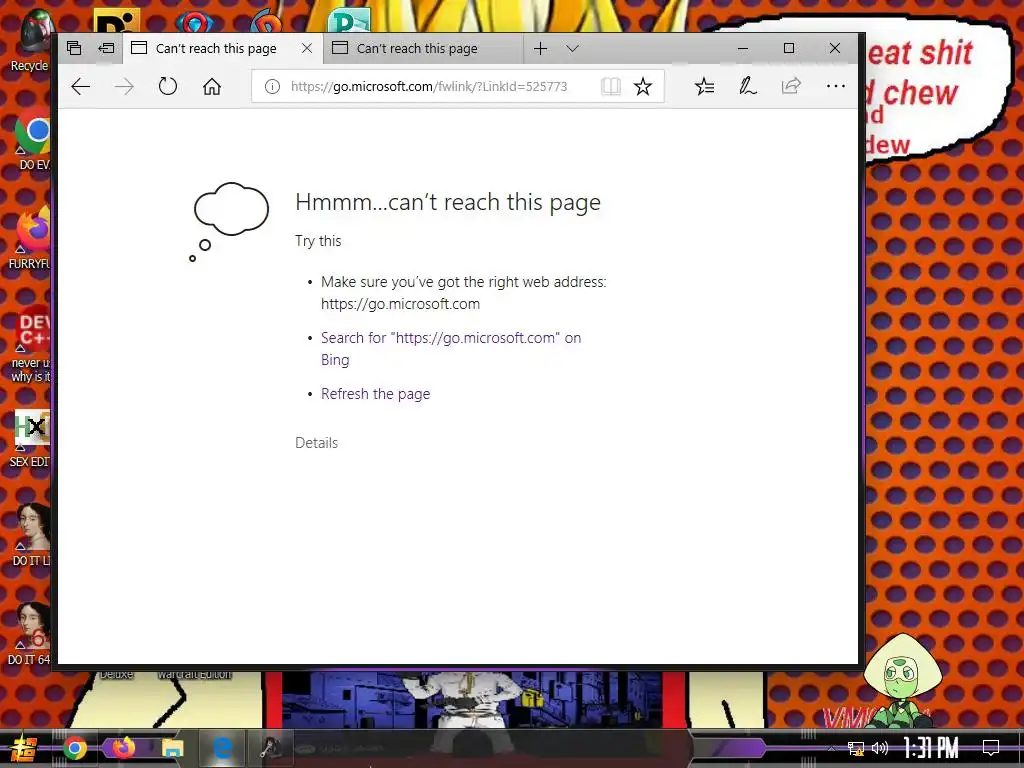Reload page with the refresh icon
Screen dimensions: 1024x768
pos(168,86)
